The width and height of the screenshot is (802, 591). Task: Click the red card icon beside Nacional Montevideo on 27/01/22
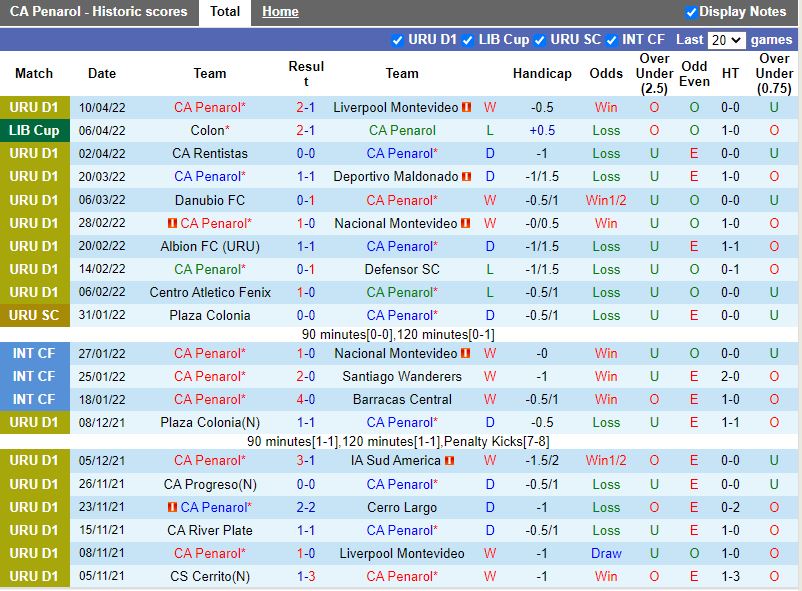click(465, 353)
